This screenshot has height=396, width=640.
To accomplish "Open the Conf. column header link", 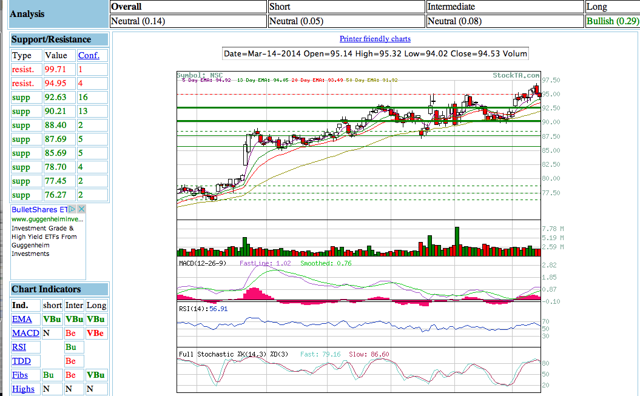I will [89, 56].
